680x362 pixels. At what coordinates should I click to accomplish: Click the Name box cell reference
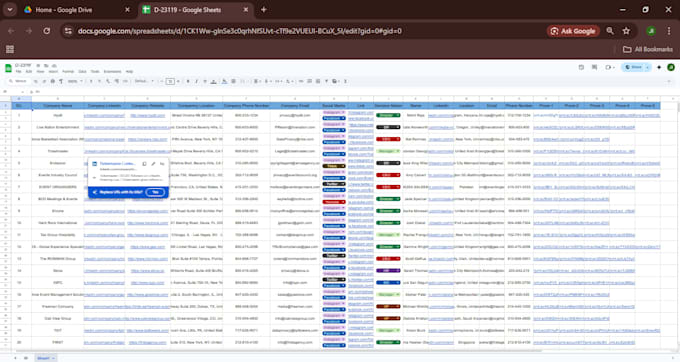coord(12,92)
